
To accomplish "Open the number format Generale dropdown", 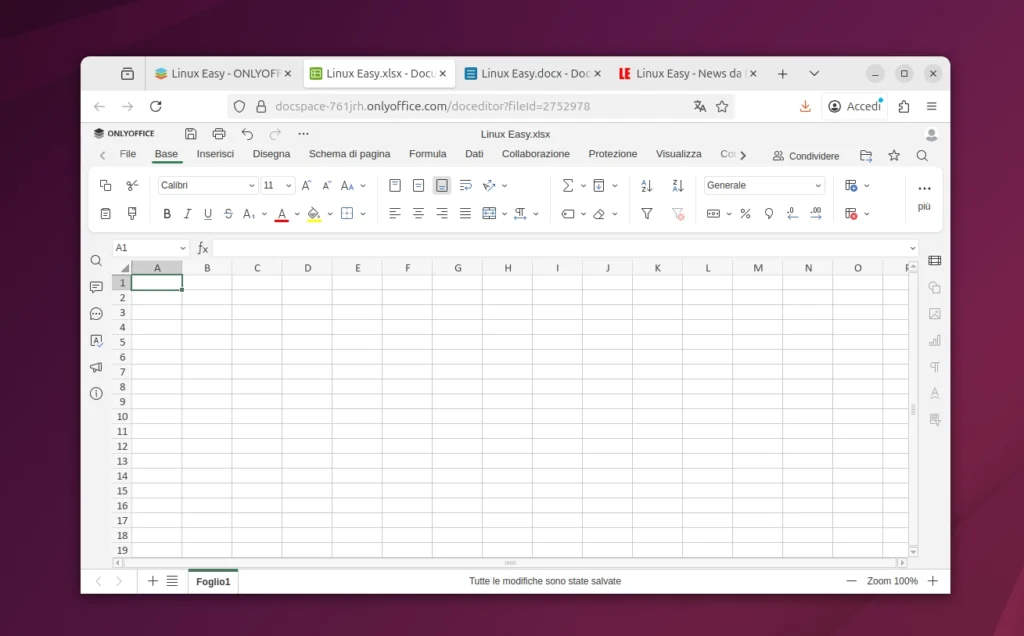I will (763, 184).
